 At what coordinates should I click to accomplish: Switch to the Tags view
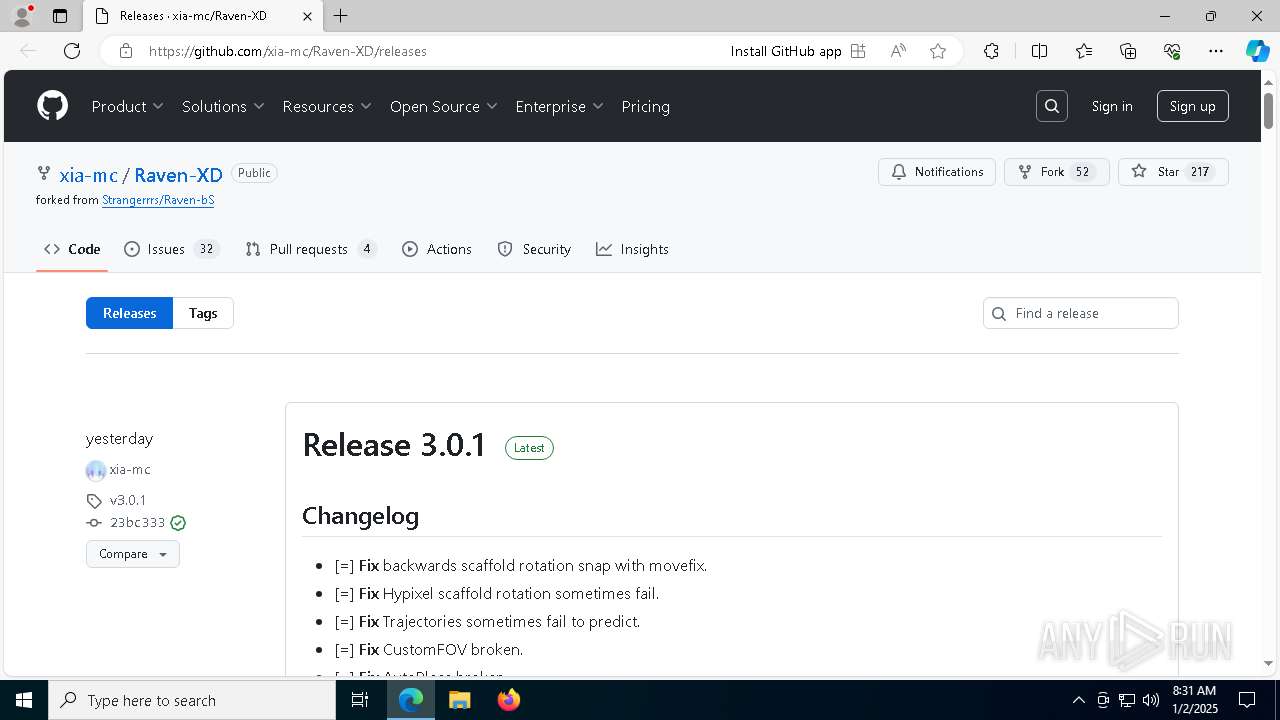click(203, 313)
